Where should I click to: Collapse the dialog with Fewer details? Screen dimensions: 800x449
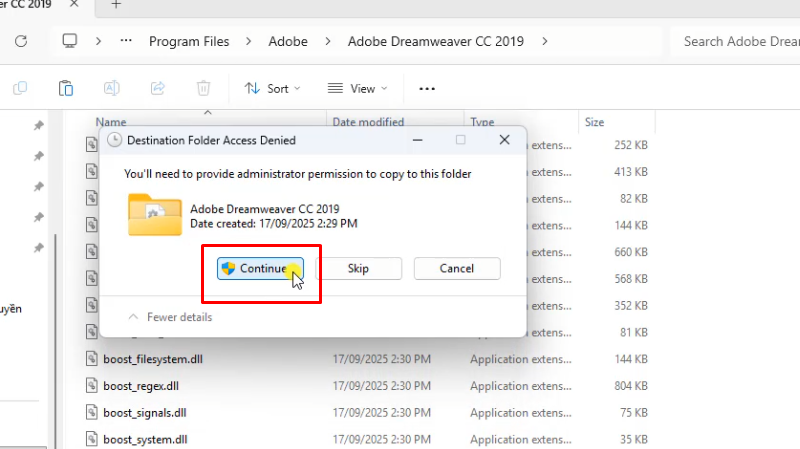[170, 317]
